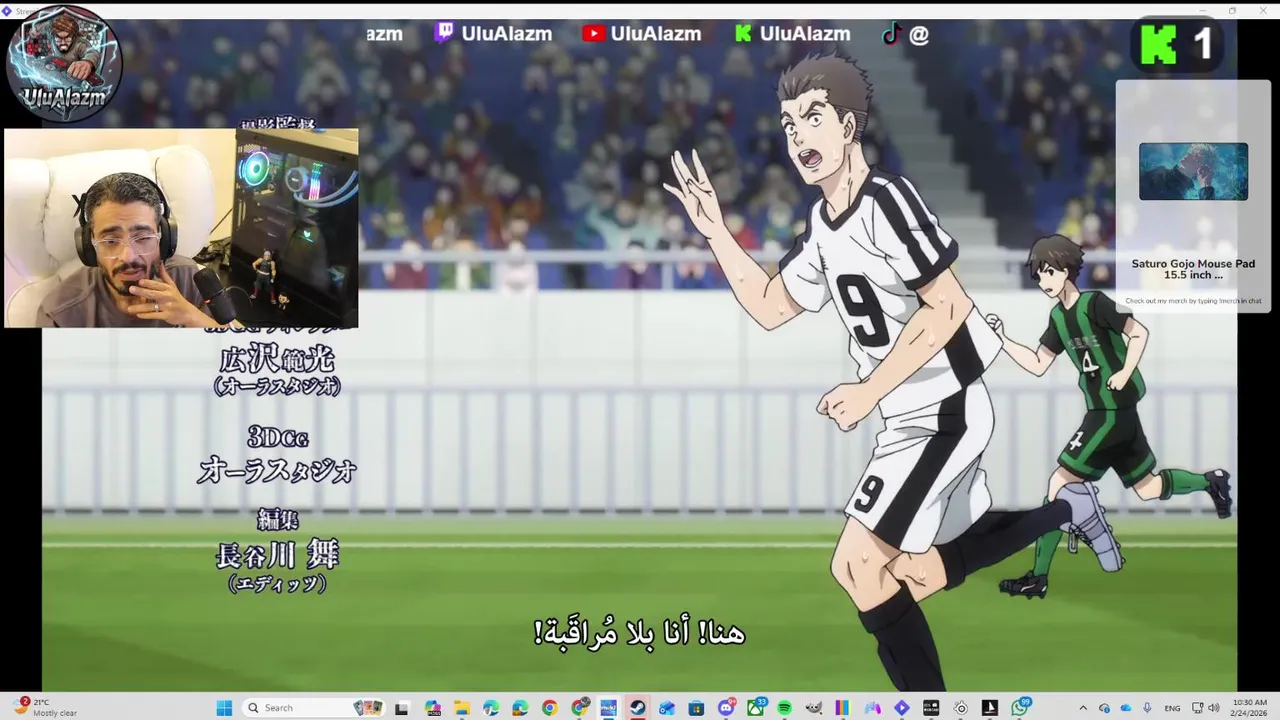The width and height of the screenshot is (1280, 720).
Task: Click the taskbar Search box
Action: click(x=314, y=708)
